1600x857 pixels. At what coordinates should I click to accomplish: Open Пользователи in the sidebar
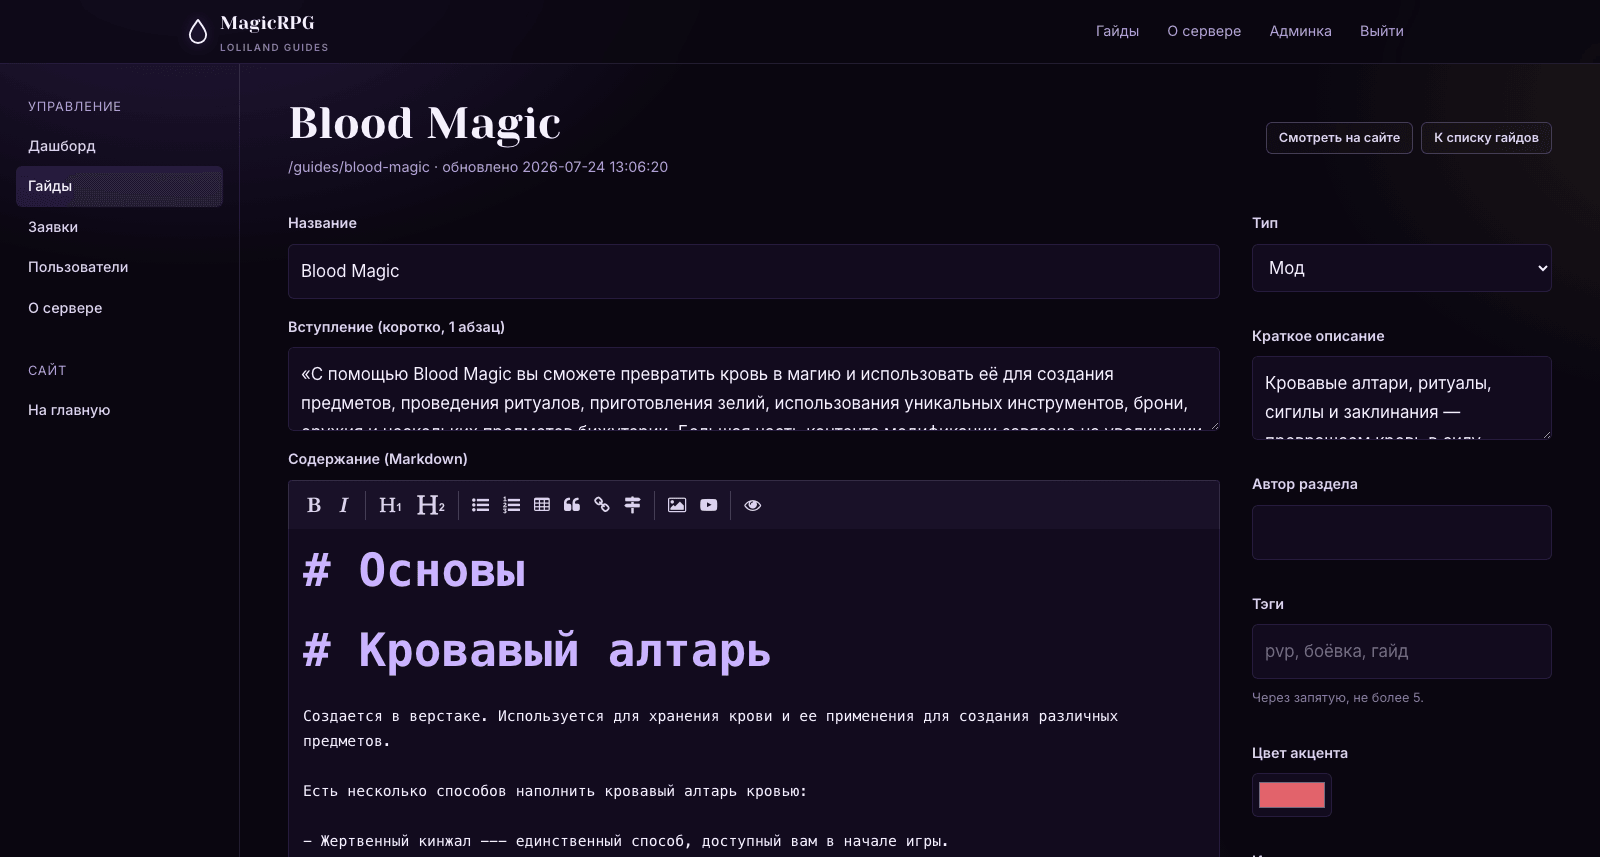[119, 267]
